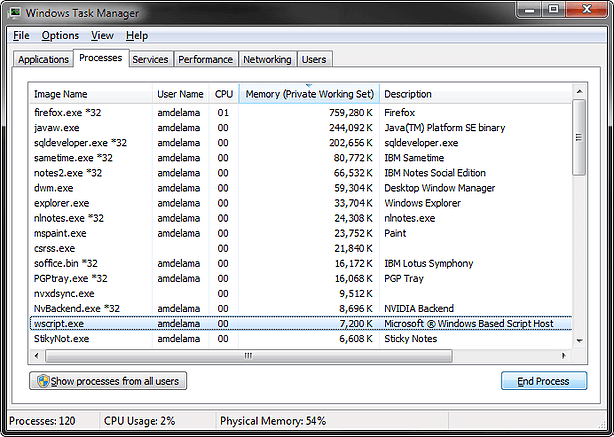Click the shield icon on Show processes button
This screenshot has height=437, width=614.
(x=43, y=381)
